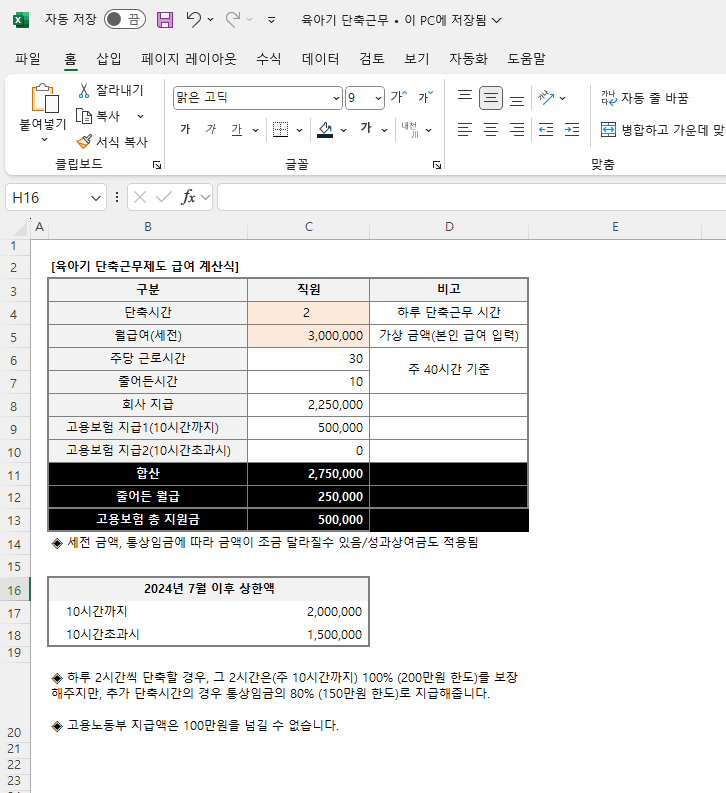Switch to the 삽입 tab
726x793 pixels.
coord(109,59)
